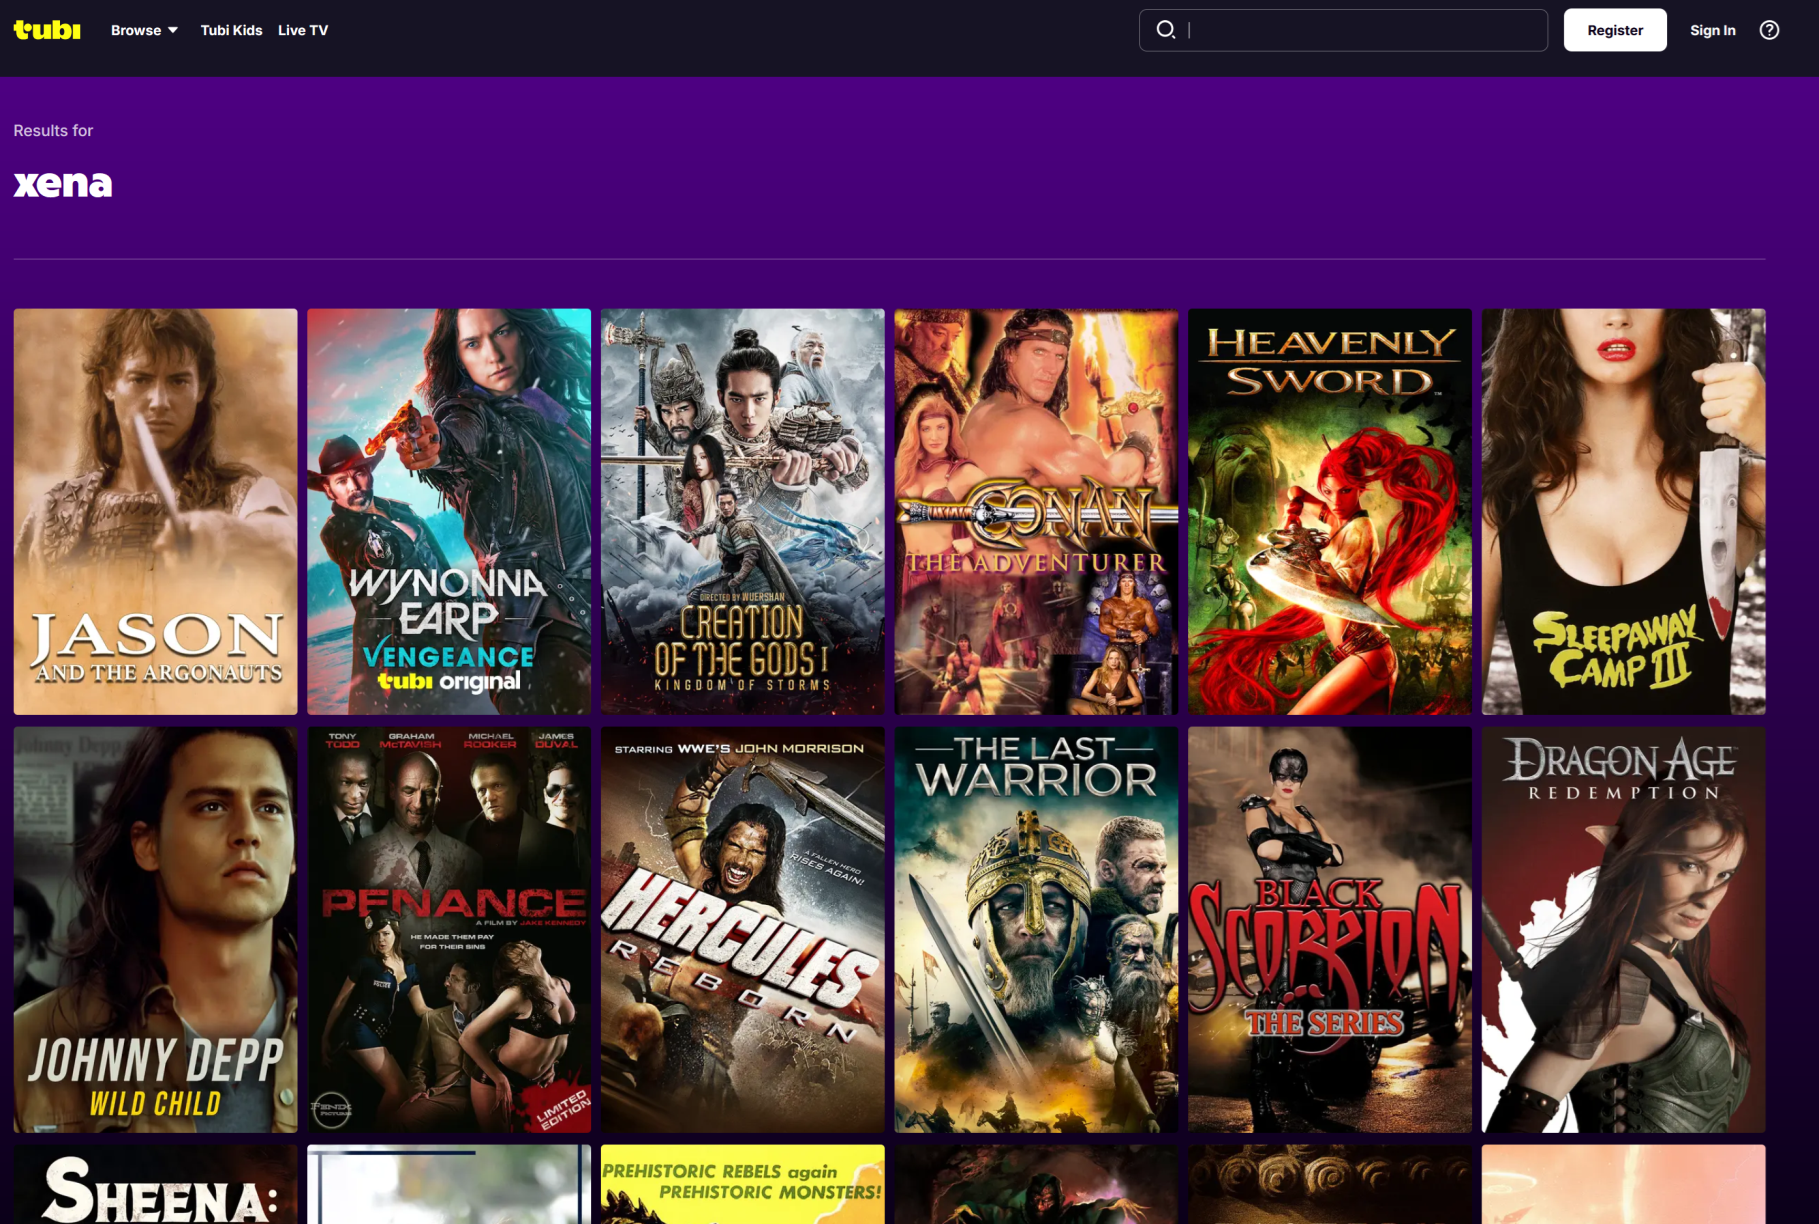
Task: Open Johnny Depp Wild Child poster
Action: click(155, 930)
